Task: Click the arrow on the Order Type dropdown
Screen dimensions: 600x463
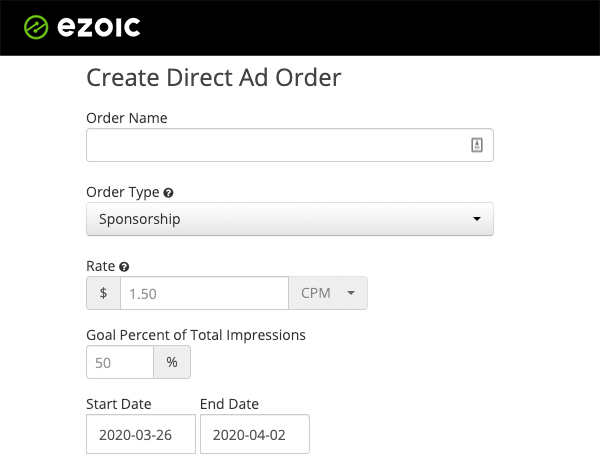Action: 476,219
